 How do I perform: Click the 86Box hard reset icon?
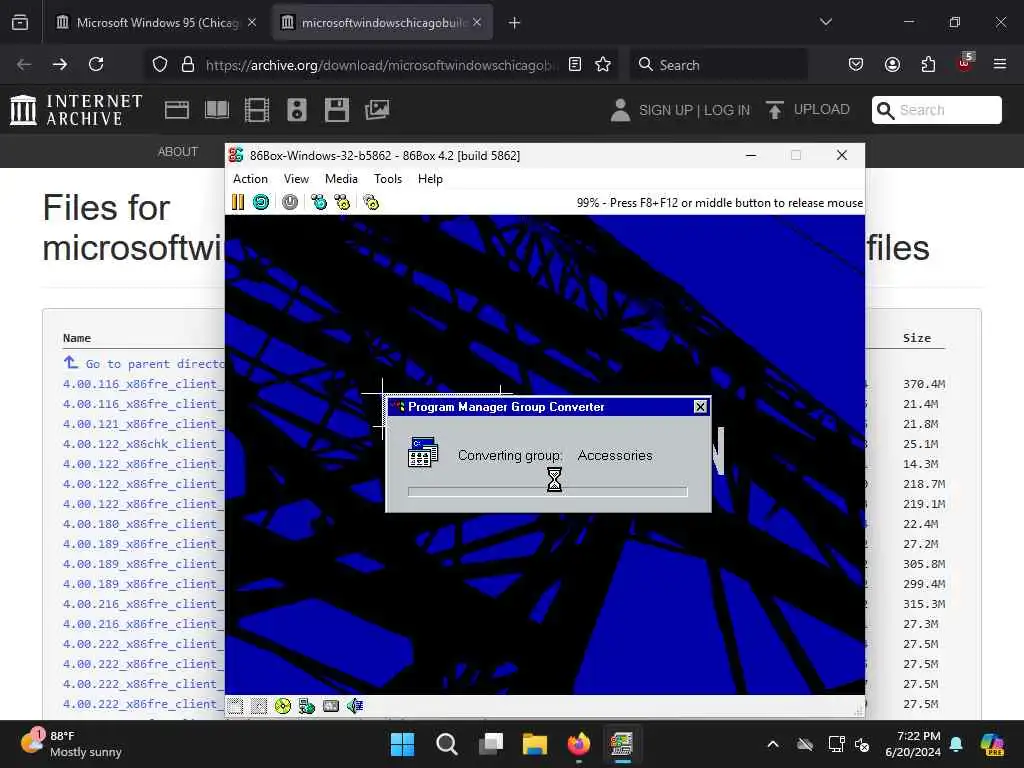(x=261, y=202)
